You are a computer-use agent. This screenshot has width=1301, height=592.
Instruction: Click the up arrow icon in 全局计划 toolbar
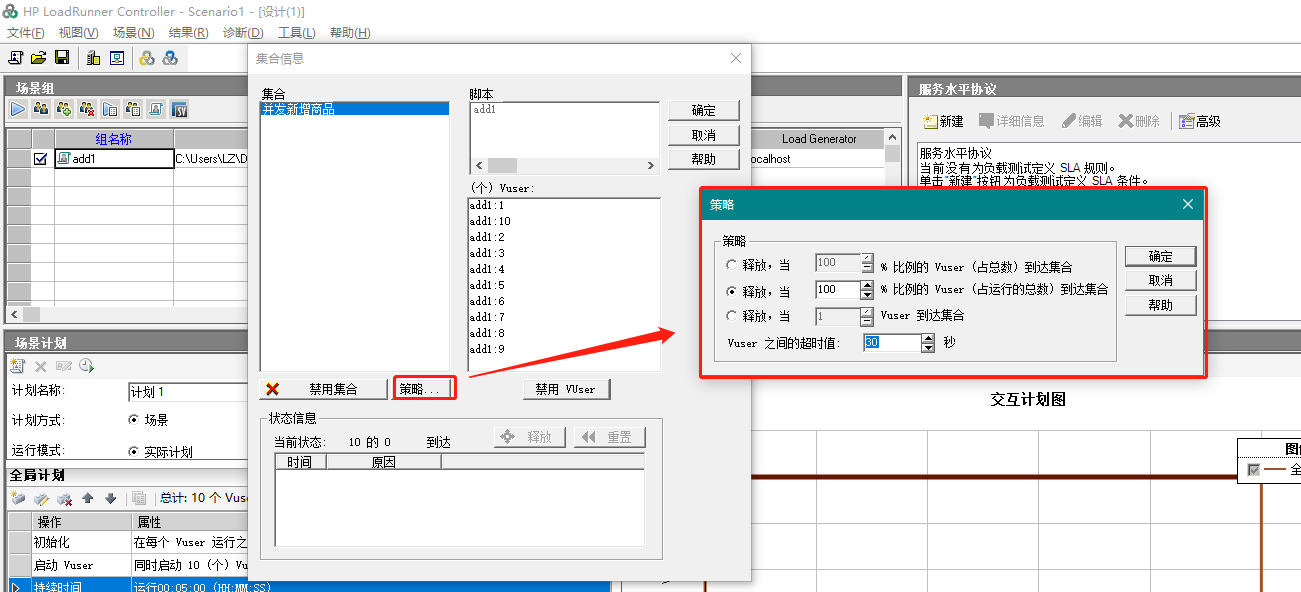[88, 497]
